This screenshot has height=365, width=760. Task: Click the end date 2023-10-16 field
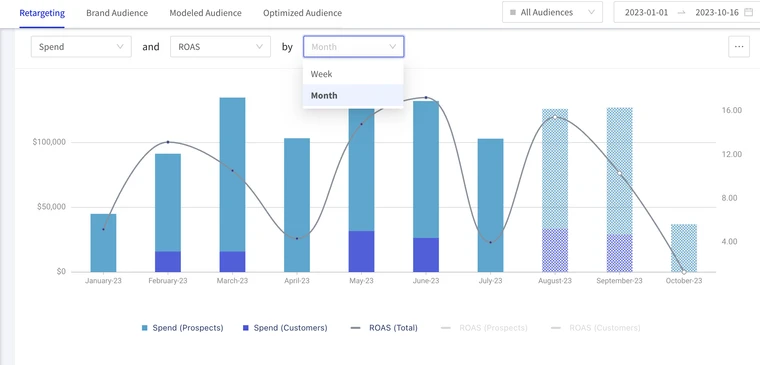pyautogui.click(x=717, y=13)
